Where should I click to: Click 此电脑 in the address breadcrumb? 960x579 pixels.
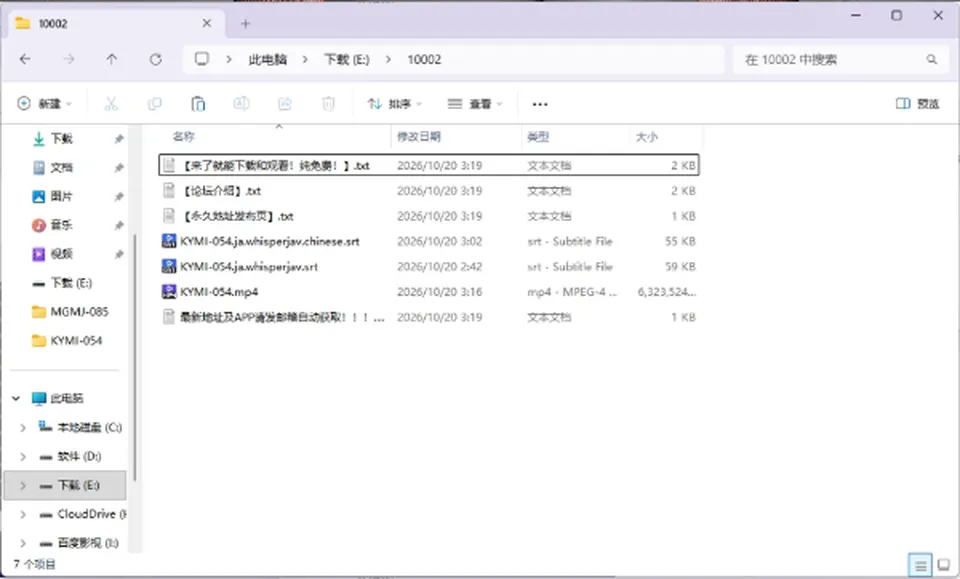268,59
